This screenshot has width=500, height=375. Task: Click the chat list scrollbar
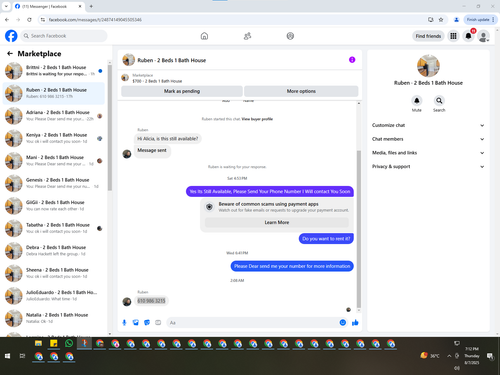pos(110,128)
